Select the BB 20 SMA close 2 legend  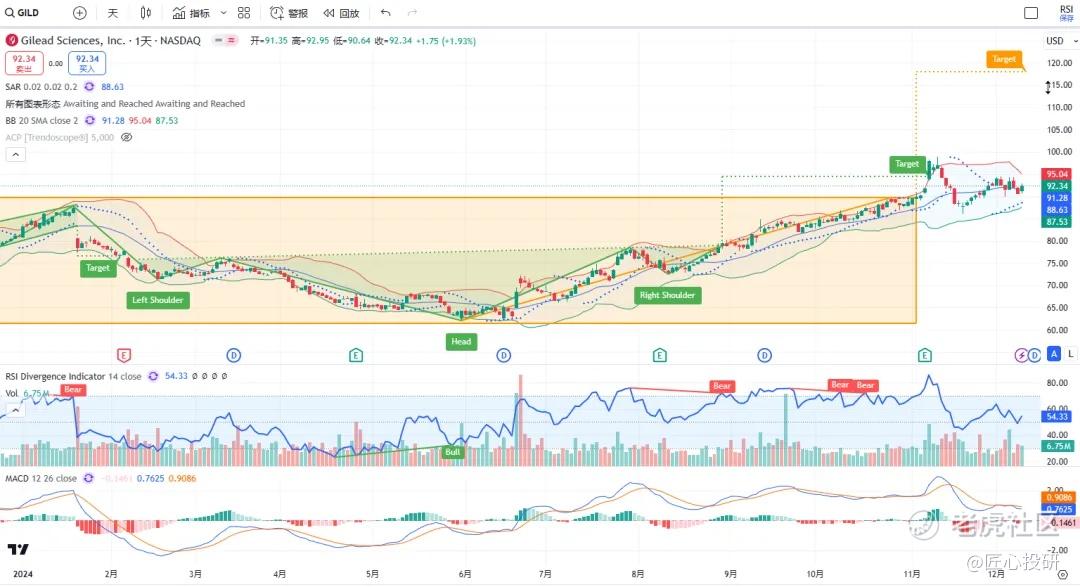(x=41, y=121)
